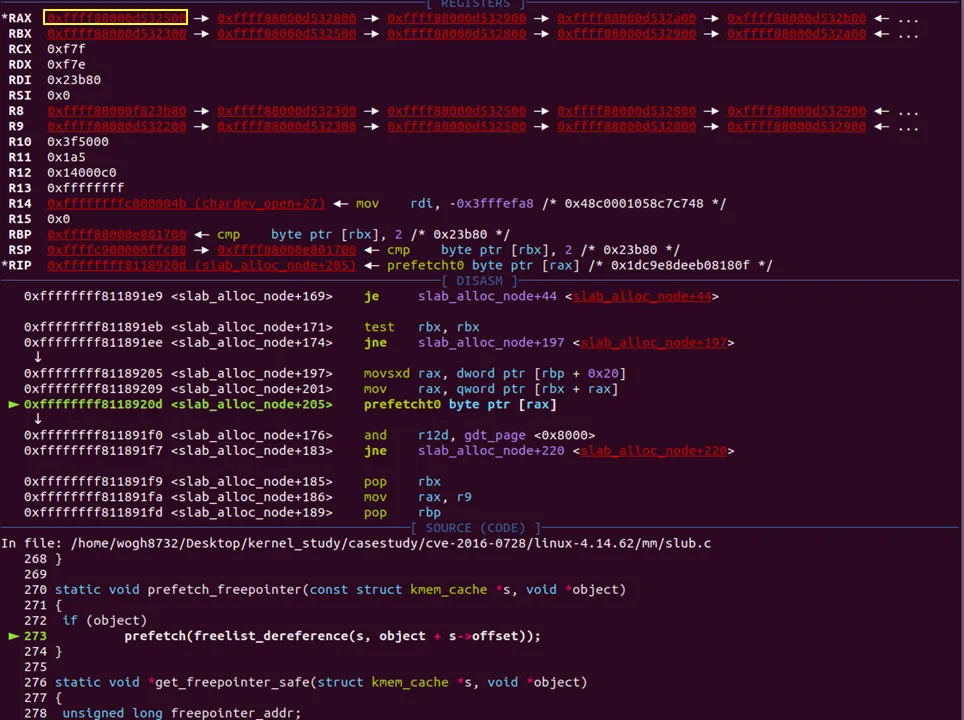This screenshot has width=964, height=720.
Task: Click the slab_alloc_node+197 jump target link
Action: [x=654, y=342]
